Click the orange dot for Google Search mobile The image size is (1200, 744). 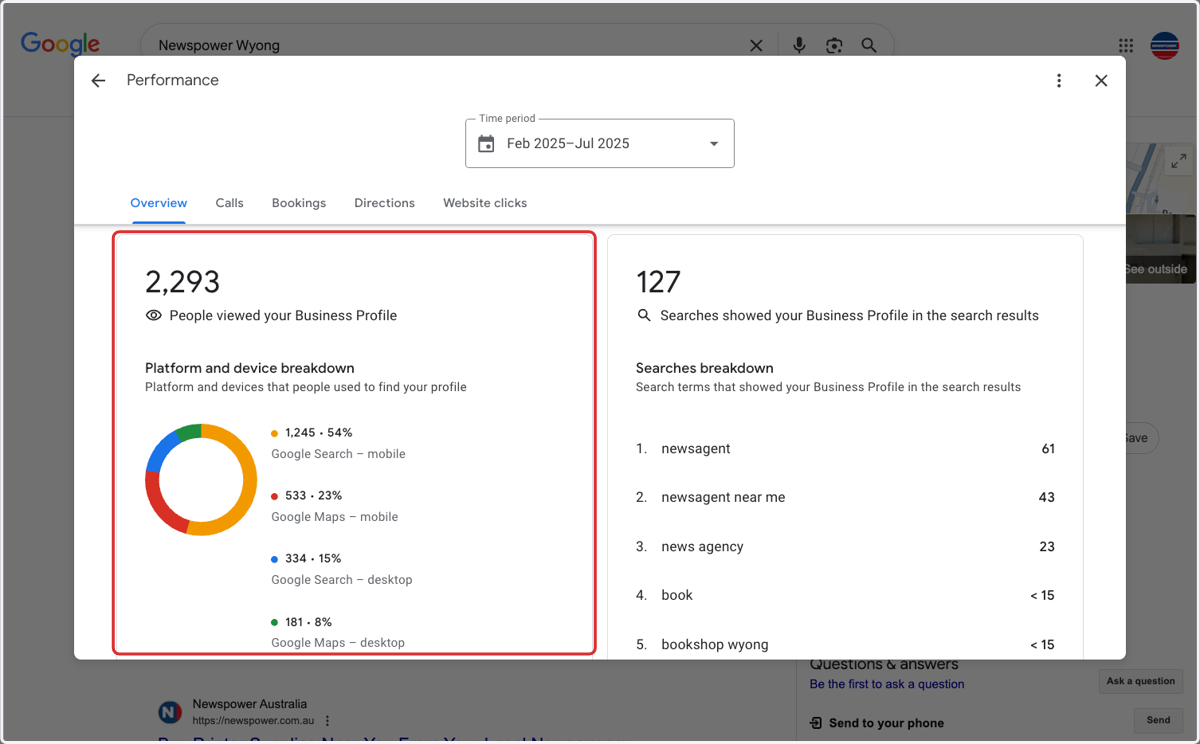tap(275, 434)
